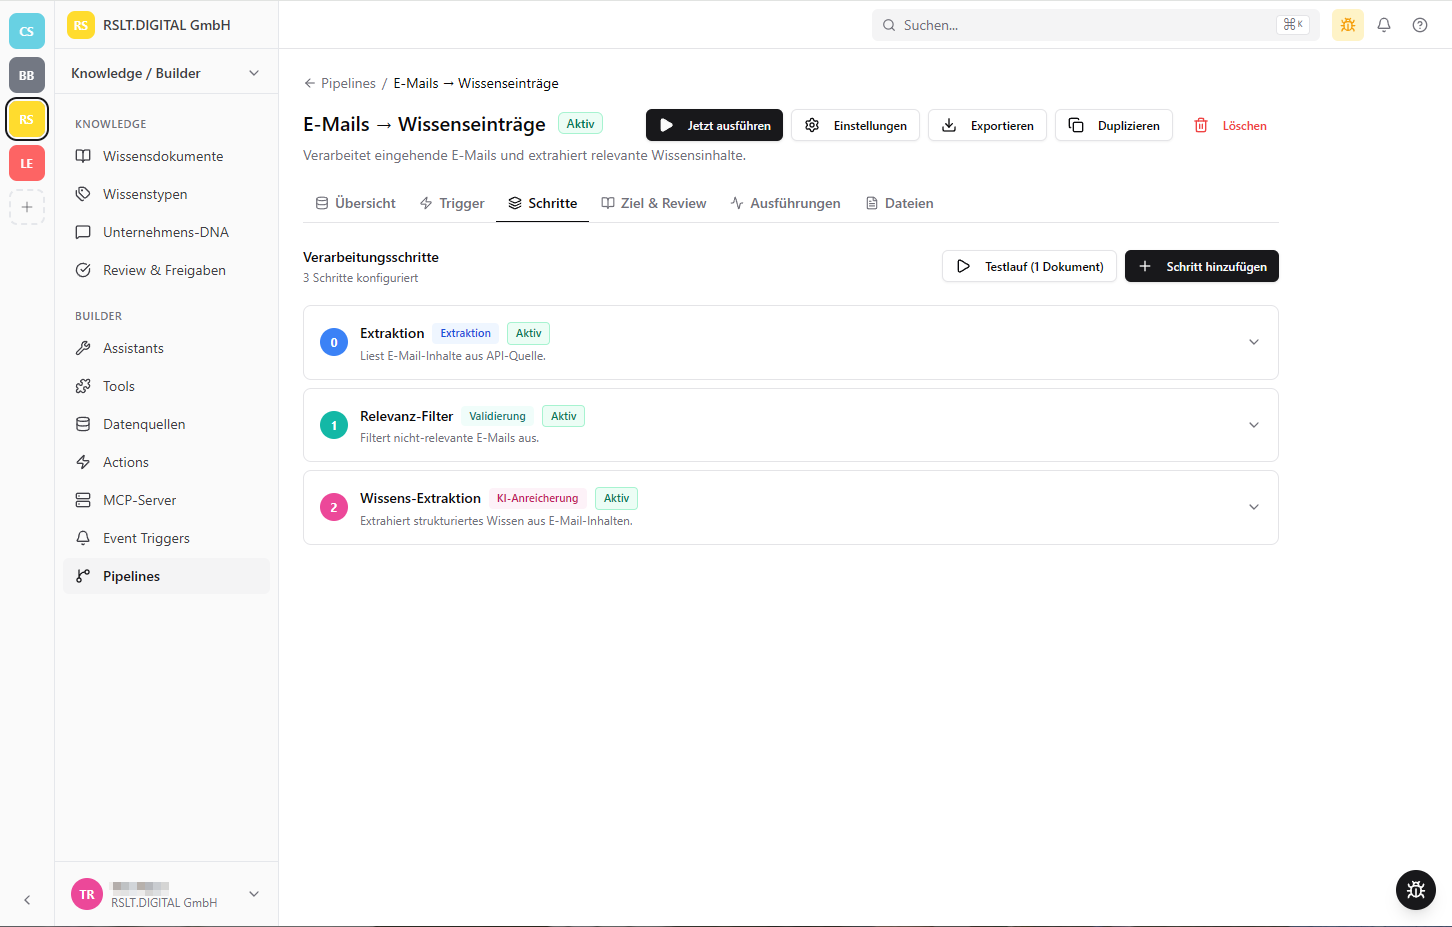
Task: Click the Aktiv badge on Extraktion step
Action: 529,333
